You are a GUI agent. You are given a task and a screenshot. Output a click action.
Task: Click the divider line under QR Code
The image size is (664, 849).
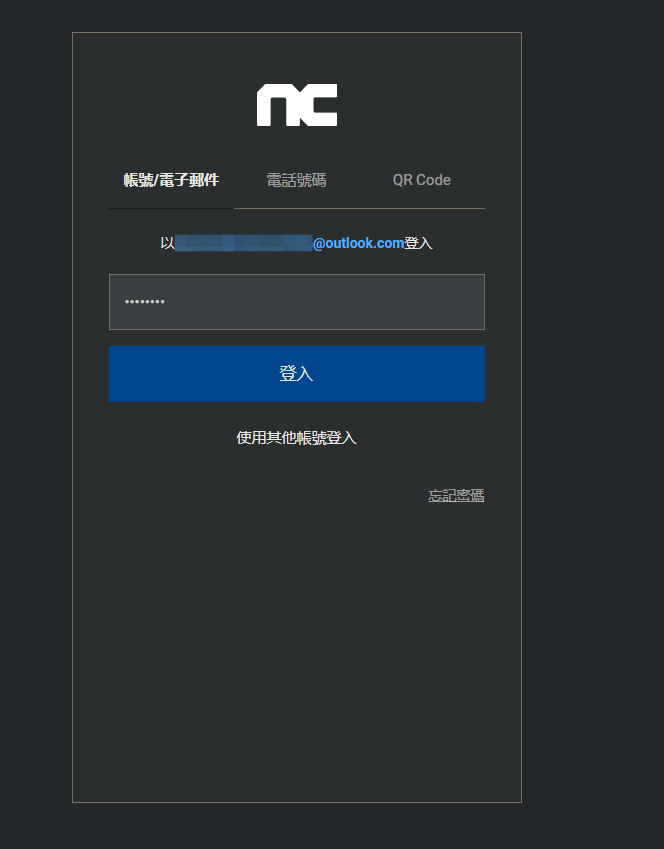[421, 208]
